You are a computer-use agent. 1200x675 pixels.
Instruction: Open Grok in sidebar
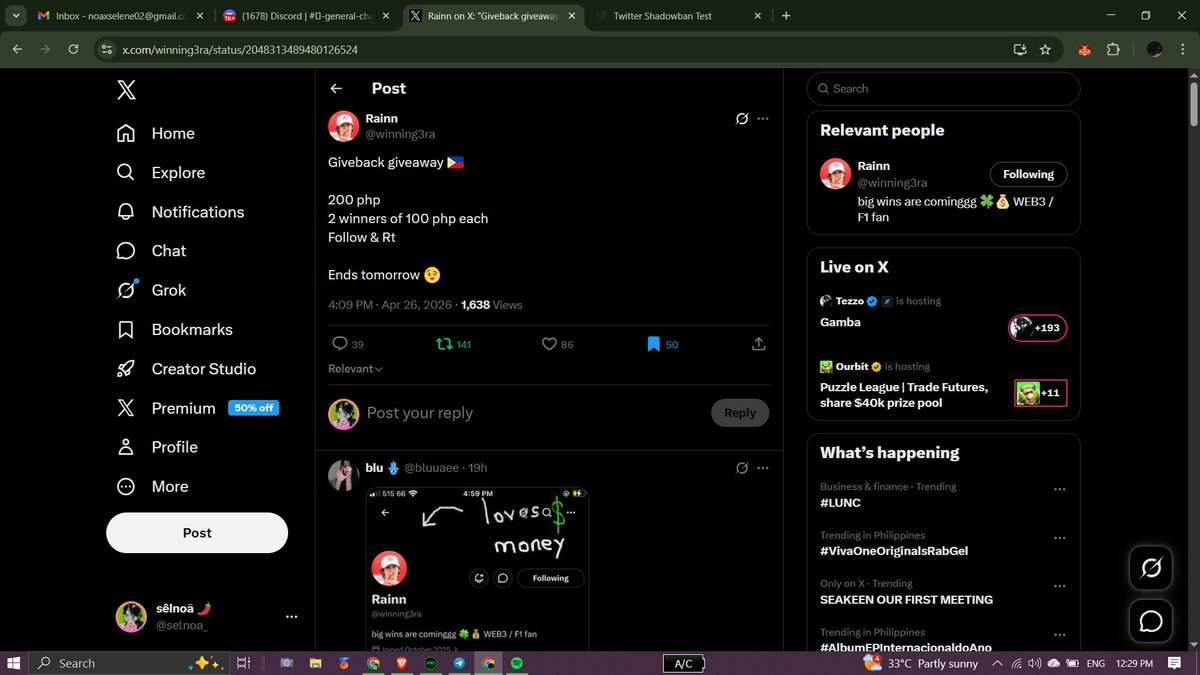coord(151,290)
